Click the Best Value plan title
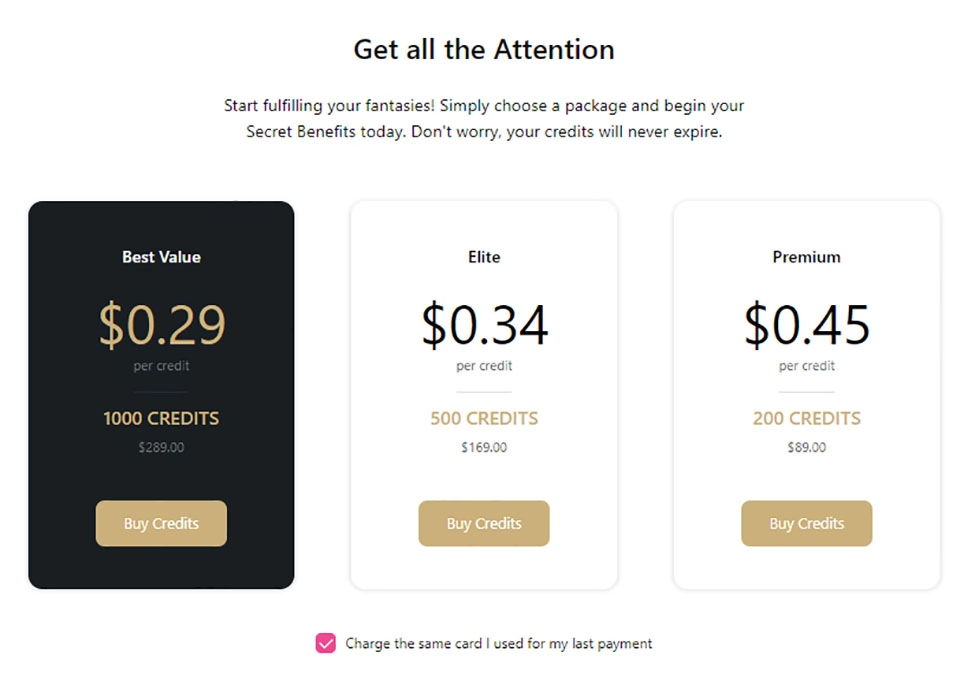Image resolution: width=960 pixels, height=685 pixels. (161, 257)
